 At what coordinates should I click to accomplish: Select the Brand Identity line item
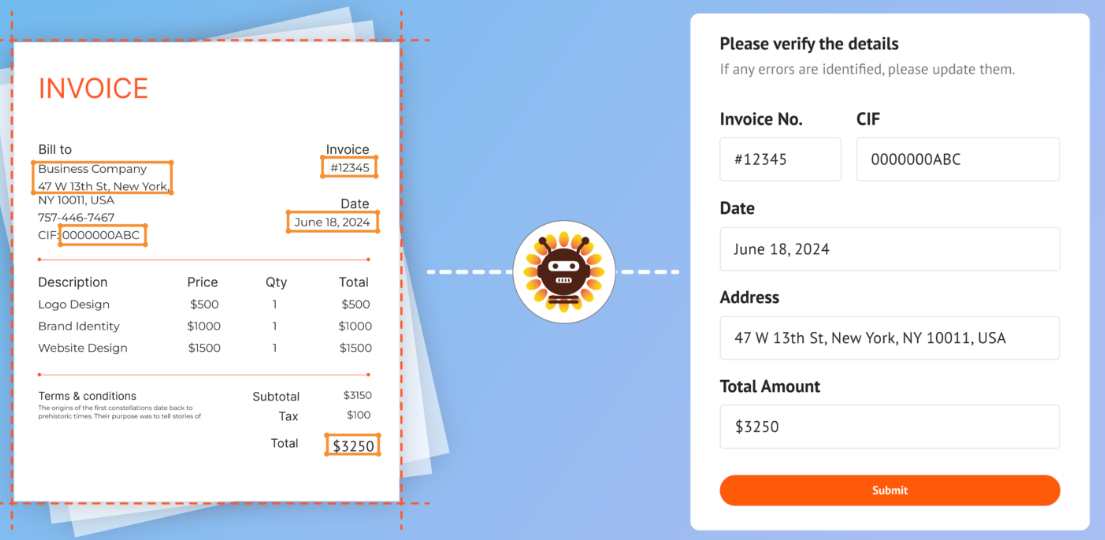[79, 326]
